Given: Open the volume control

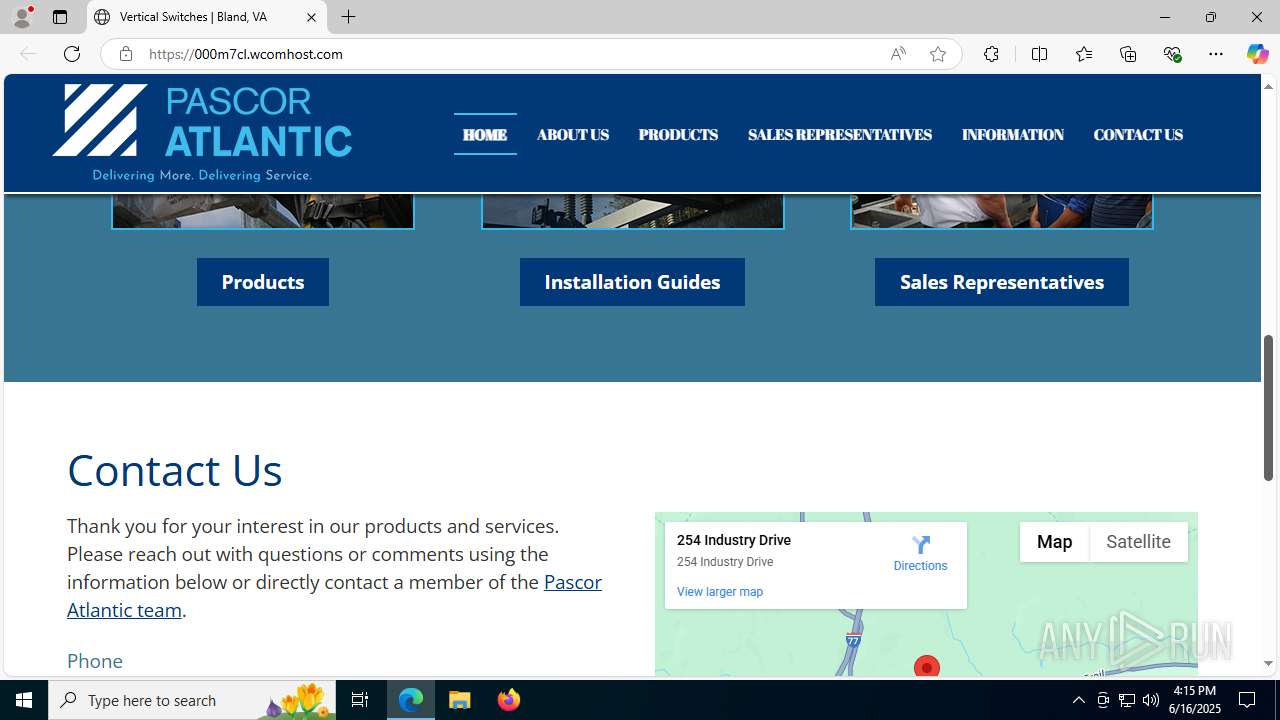Looking at the screenshot, I should click(1151, 700).
